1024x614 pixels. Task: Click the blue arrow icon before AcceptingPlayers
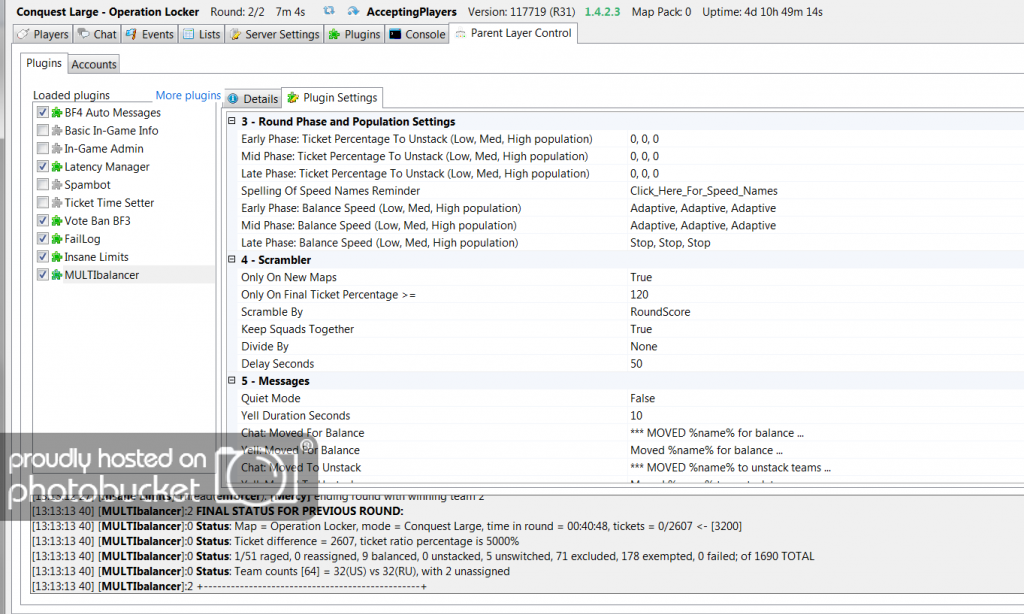[x=354, y=12]
